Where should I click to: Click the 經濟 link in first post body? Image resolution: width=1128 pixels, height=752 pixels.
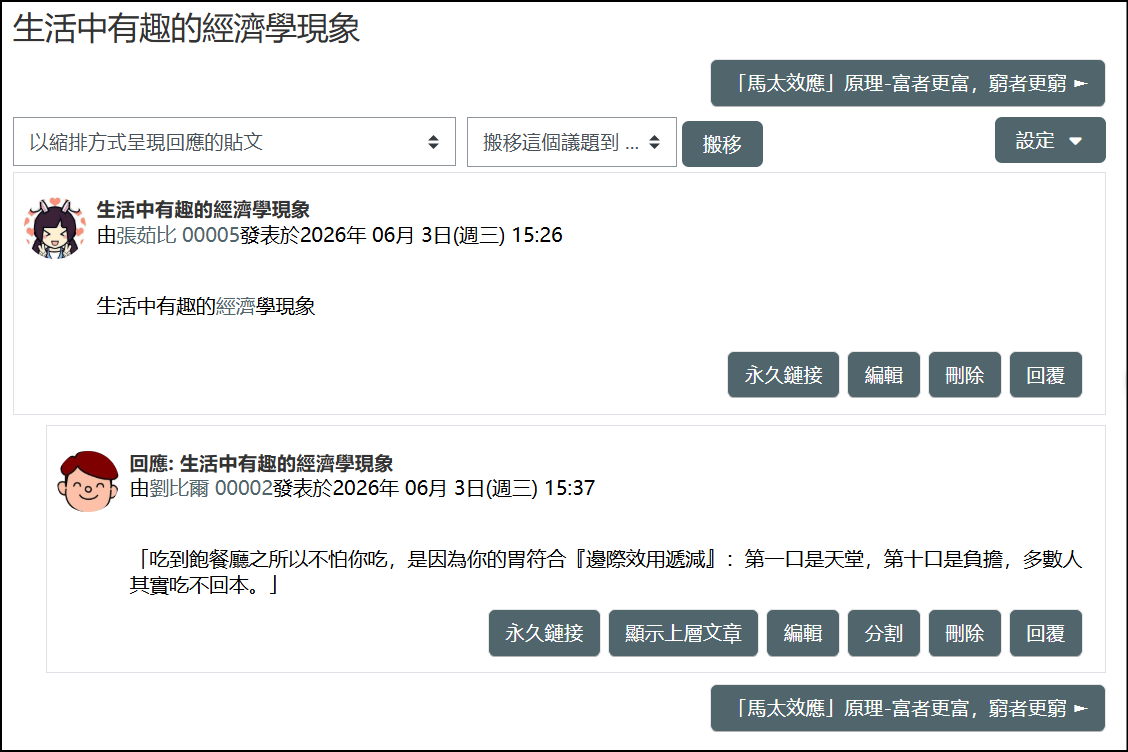tap(235, 307)
